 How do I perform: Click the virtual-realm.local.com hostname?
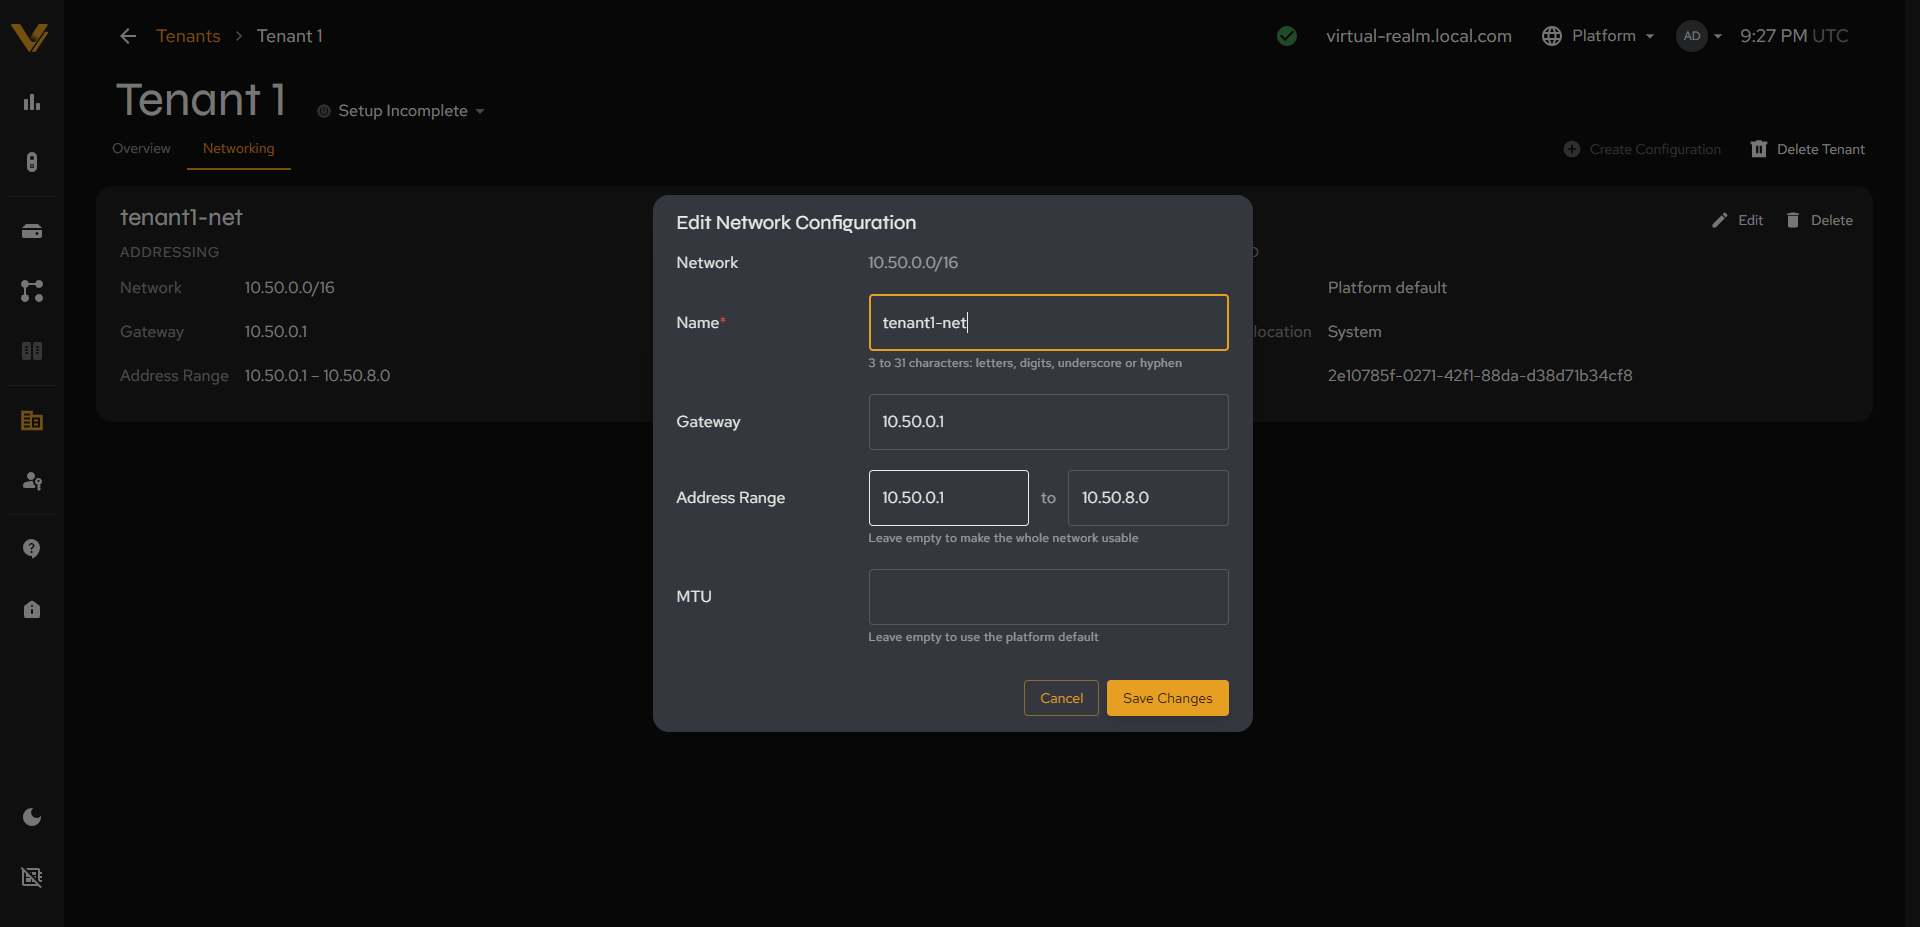pos(1418,36)
